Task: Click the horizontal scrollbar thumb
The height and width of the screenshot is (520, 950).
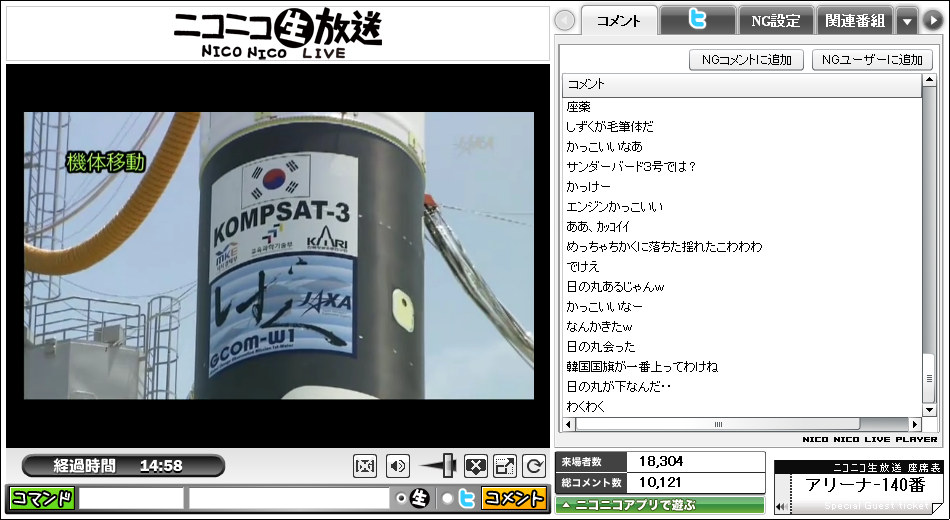Action: pyautogui.click(x=718, y=424)
